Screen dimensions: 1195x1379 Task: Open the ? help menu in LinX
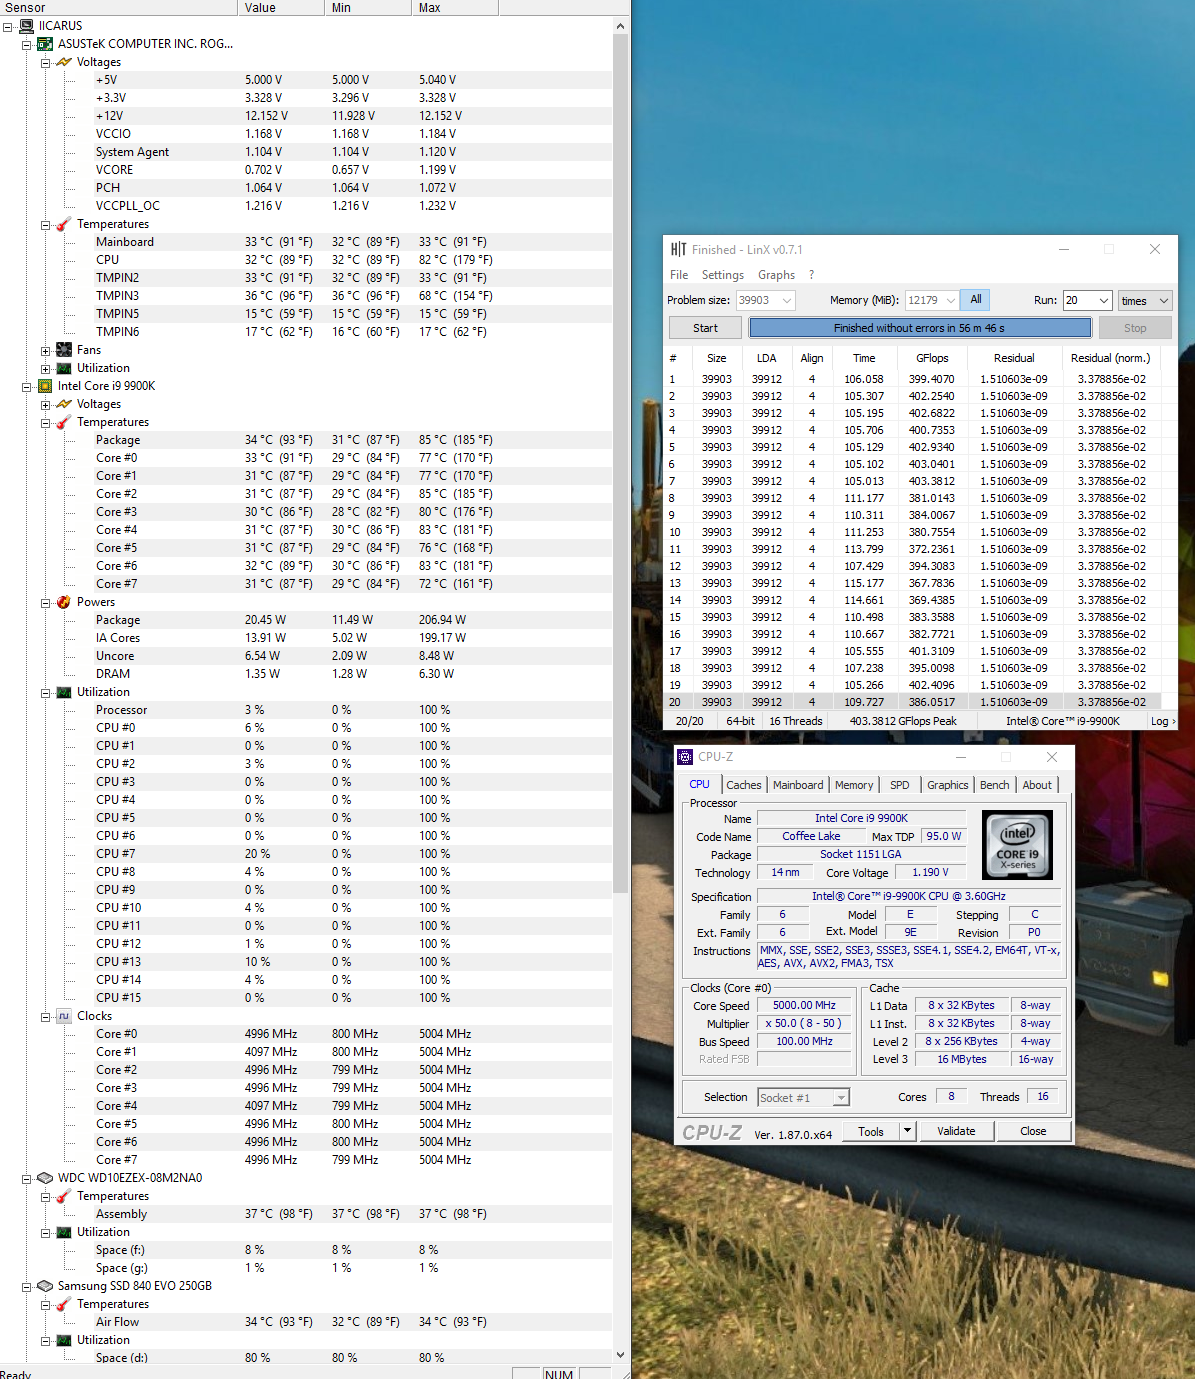pos(811,275)
